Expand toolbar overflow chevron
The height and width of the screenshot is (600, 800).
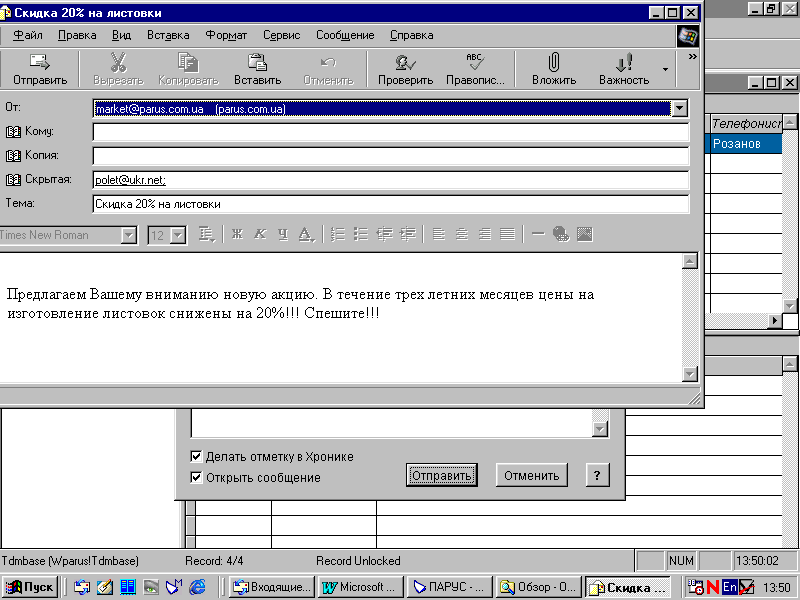(692, 57)
